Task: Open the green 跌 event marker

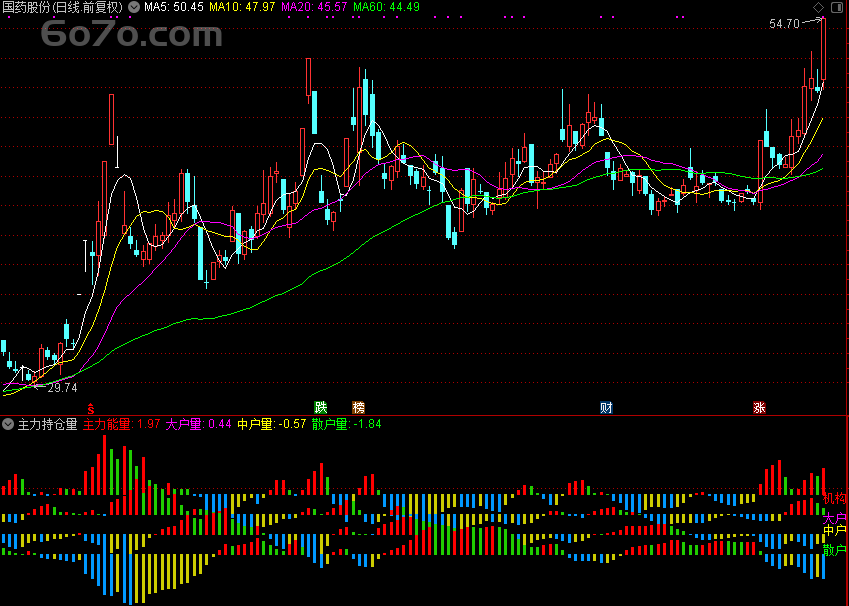Action: (321, 407)
